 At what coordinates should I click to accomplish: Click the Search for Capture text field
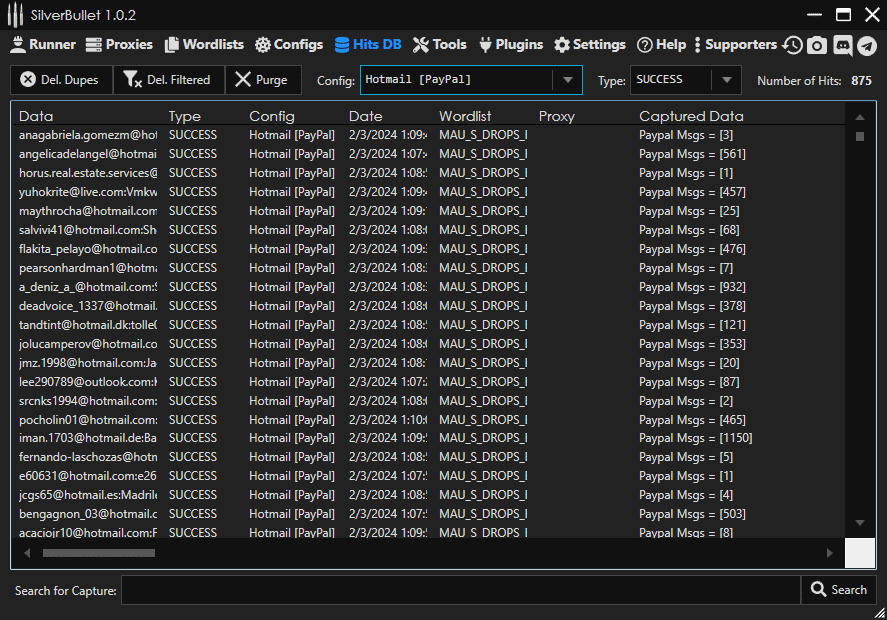(460, 590)
